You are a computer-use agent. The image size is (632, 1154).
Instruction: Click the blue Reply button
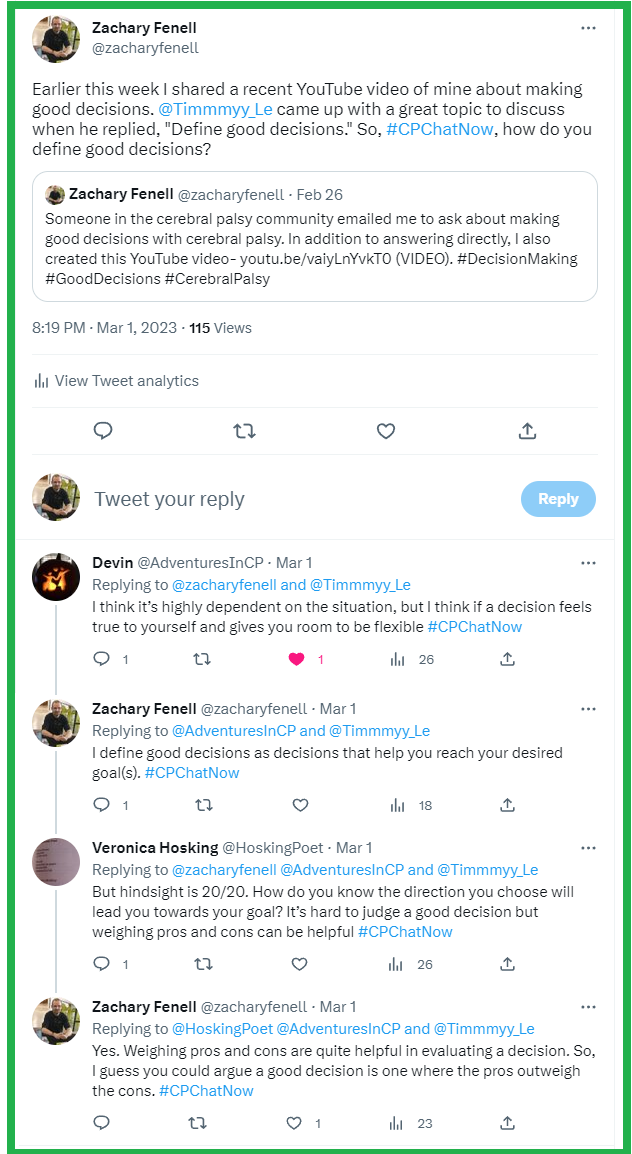pos(558,499)
